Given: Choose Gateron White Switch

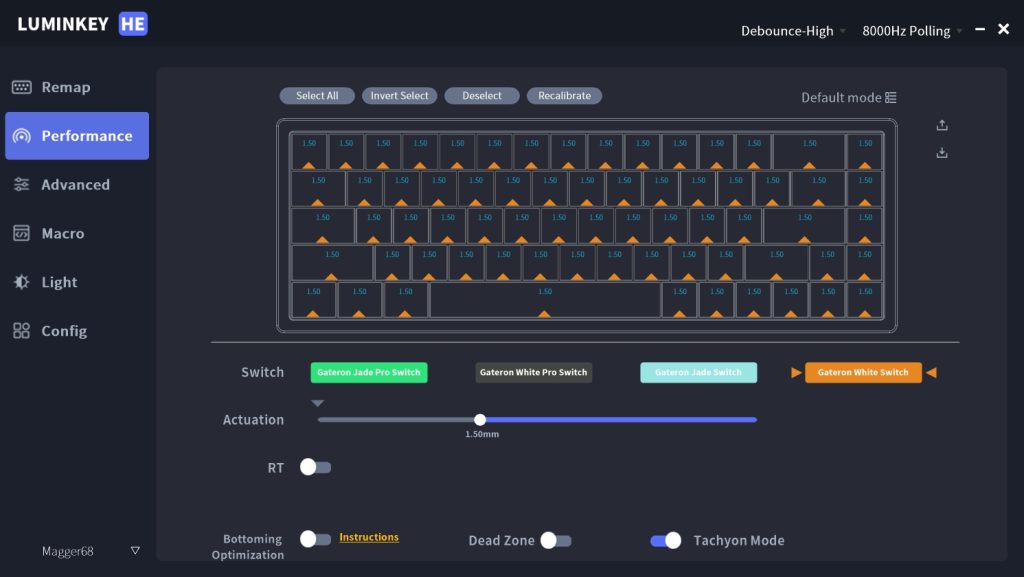Looking at the screenshot, I should [x=863, y=373].
